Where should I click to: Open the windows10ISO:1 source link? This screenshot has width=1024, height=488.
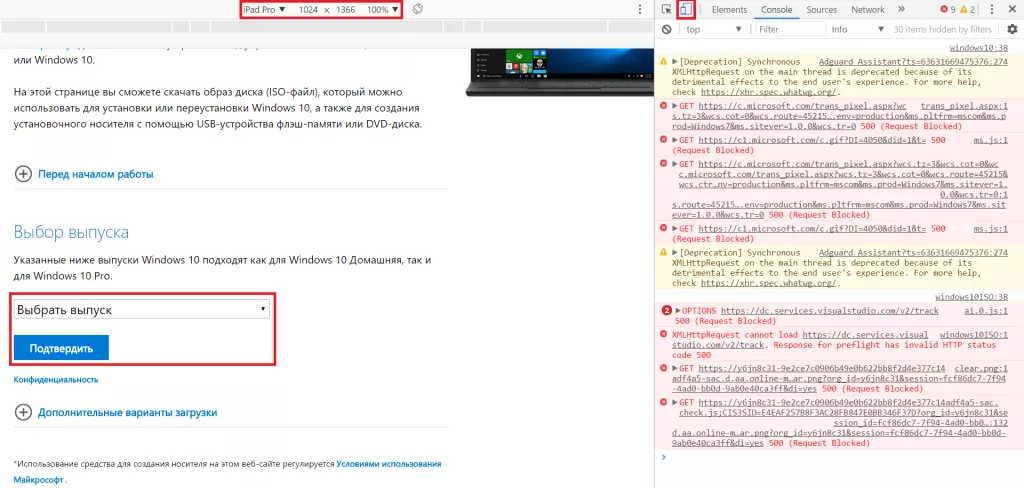tap(974, 334)
